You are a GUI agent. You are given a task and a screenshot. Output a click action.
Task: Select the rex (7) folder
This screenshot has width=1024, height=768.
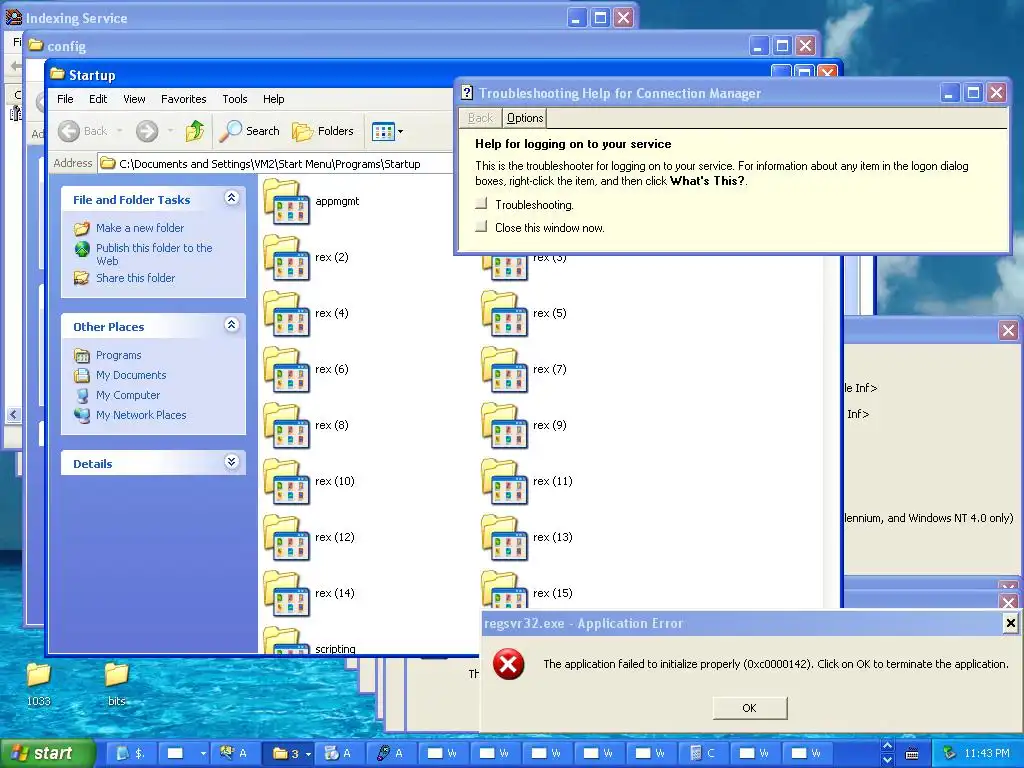coord(504,370)
